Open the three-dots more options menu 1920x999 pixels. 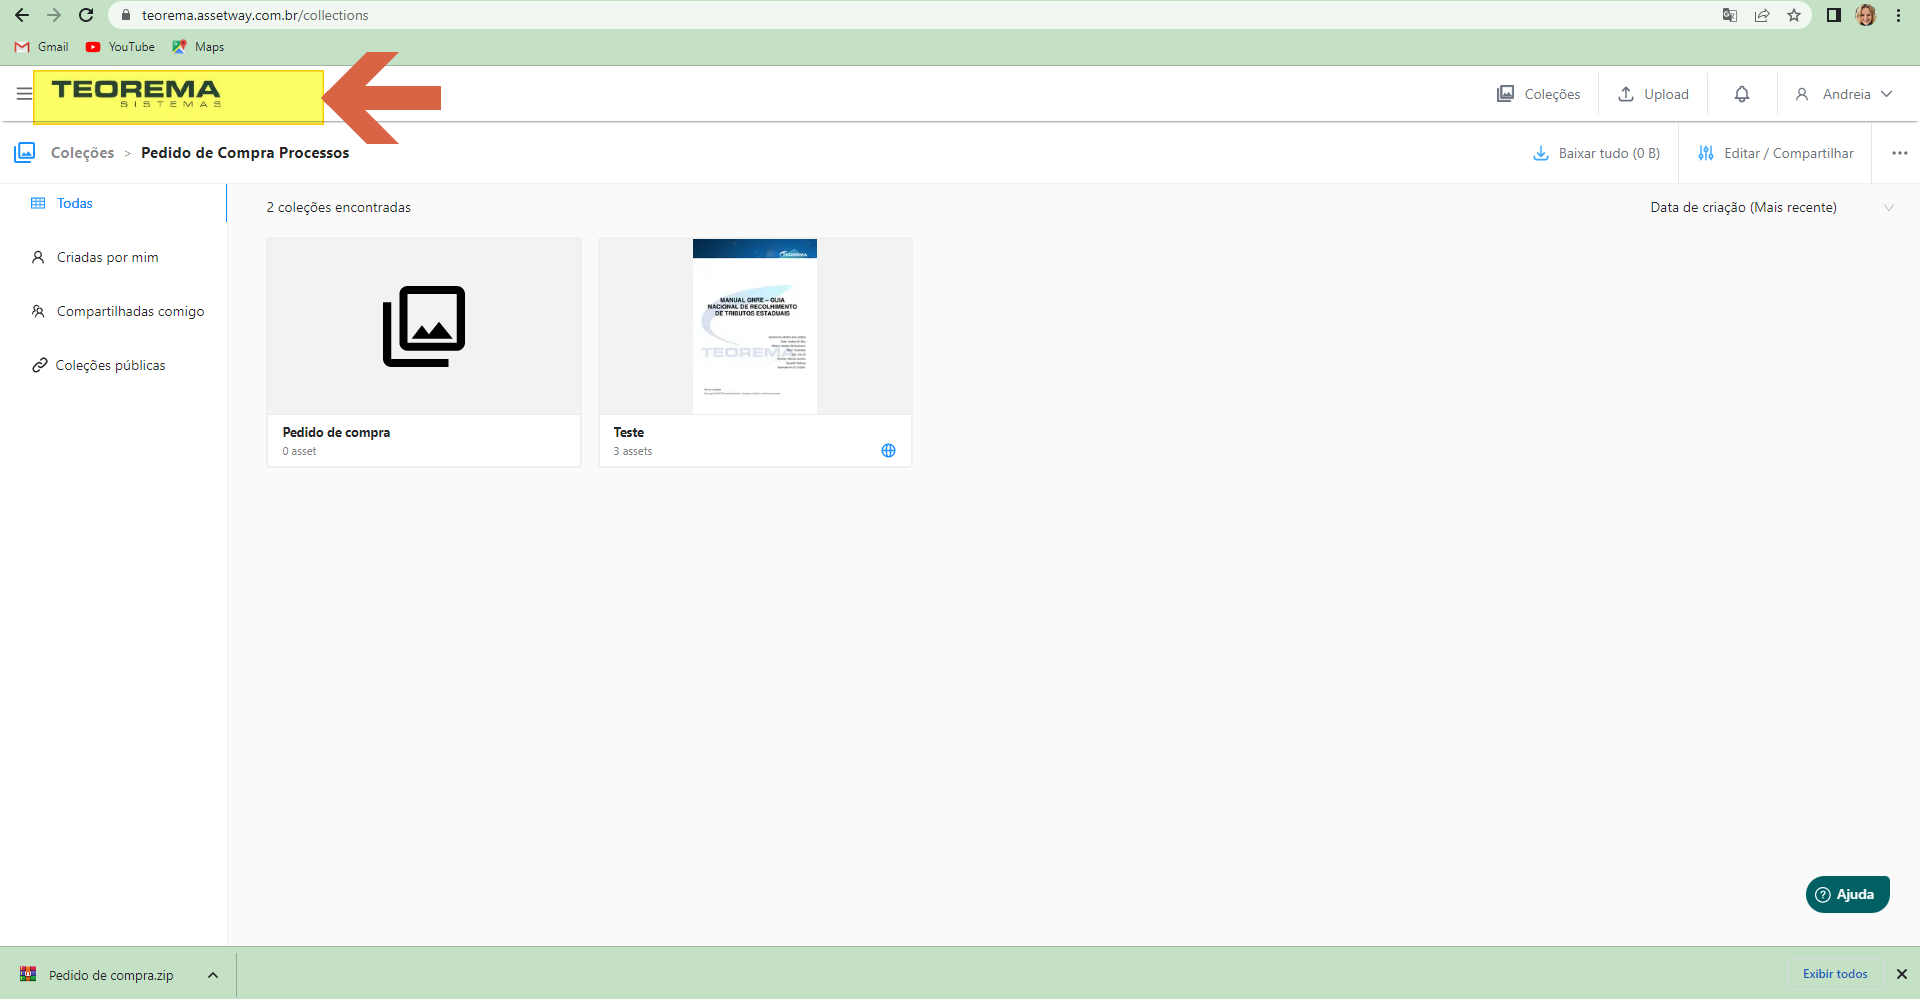[x=1900, y=153]
